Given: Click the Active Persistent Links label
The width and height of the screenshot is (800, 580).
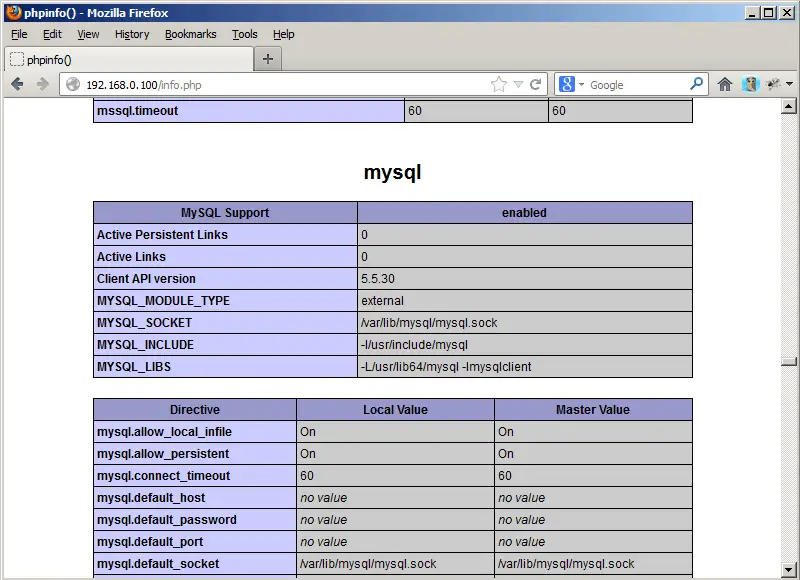Looking at the screenshot, I should point(162,235).
